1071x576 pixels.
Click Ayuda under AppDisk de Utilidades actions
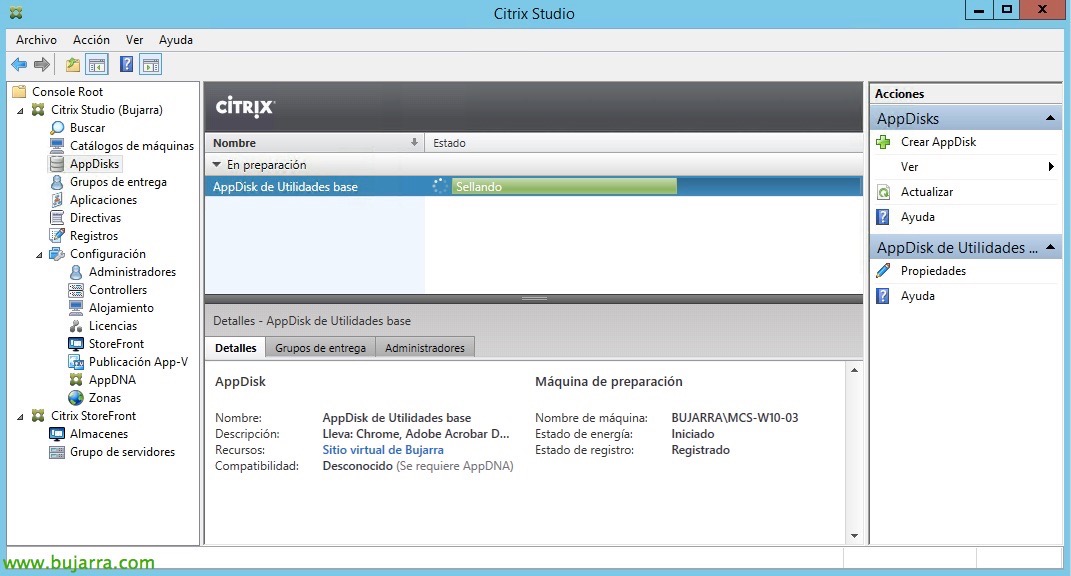(917, 296)
